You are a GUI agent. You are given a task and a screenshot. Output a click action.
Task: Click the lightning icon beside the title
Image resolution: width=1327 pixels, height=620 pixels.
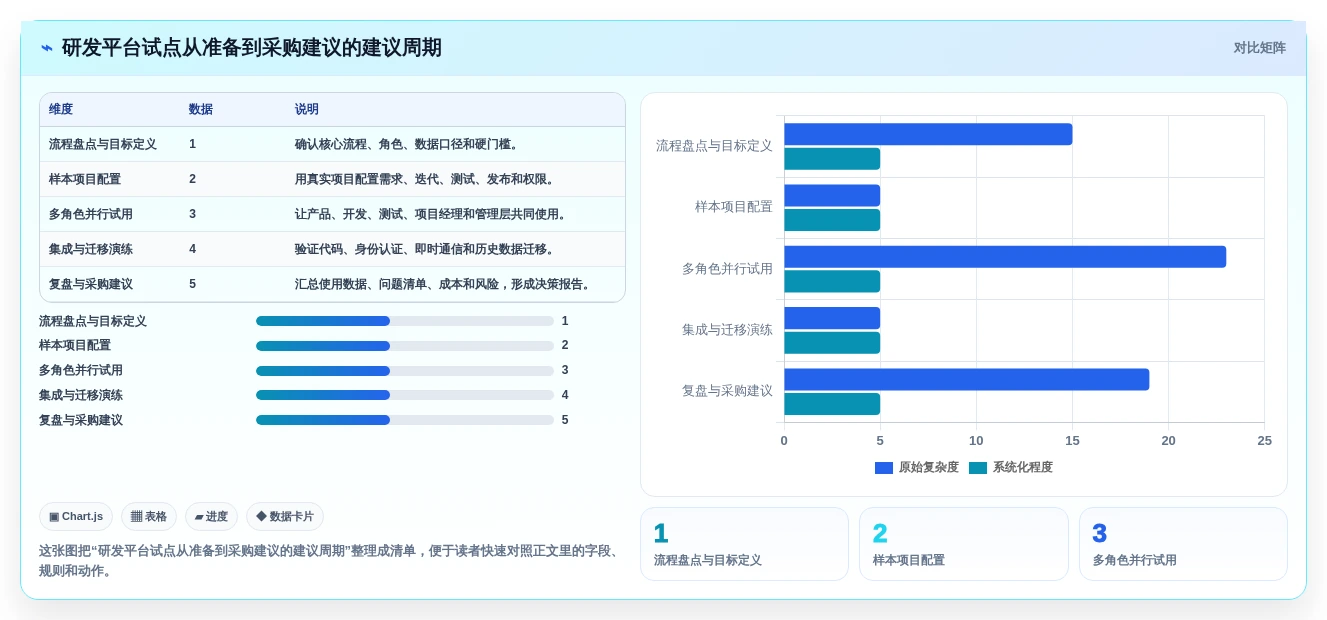[x=47, y=48]
